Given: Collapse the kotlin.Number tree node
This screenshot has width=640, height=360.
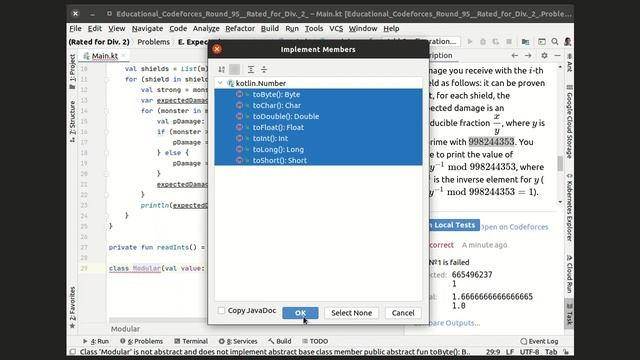Looking at the screenshot, I should [220, 83].
